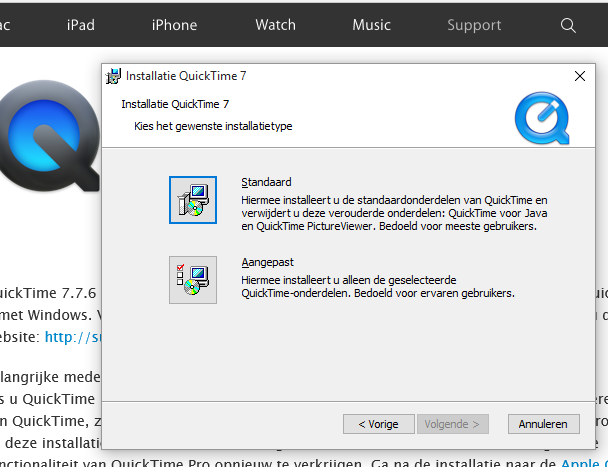Follow the http:// link on the webpage
Image resolution: width=608 pixels, height=467 pixels.
(x=73, y=337)
